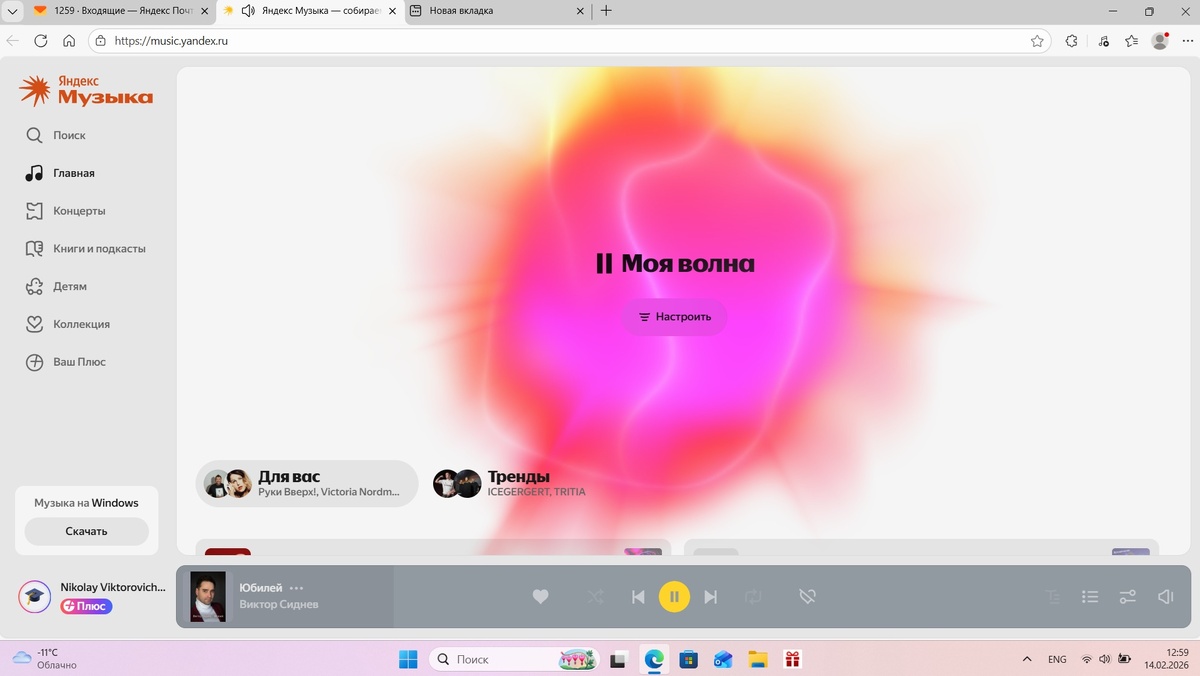Click the taskbar search field Поиск
Image resolution: width=1200 pixels, height=676 pixels.
coord(515,659)
